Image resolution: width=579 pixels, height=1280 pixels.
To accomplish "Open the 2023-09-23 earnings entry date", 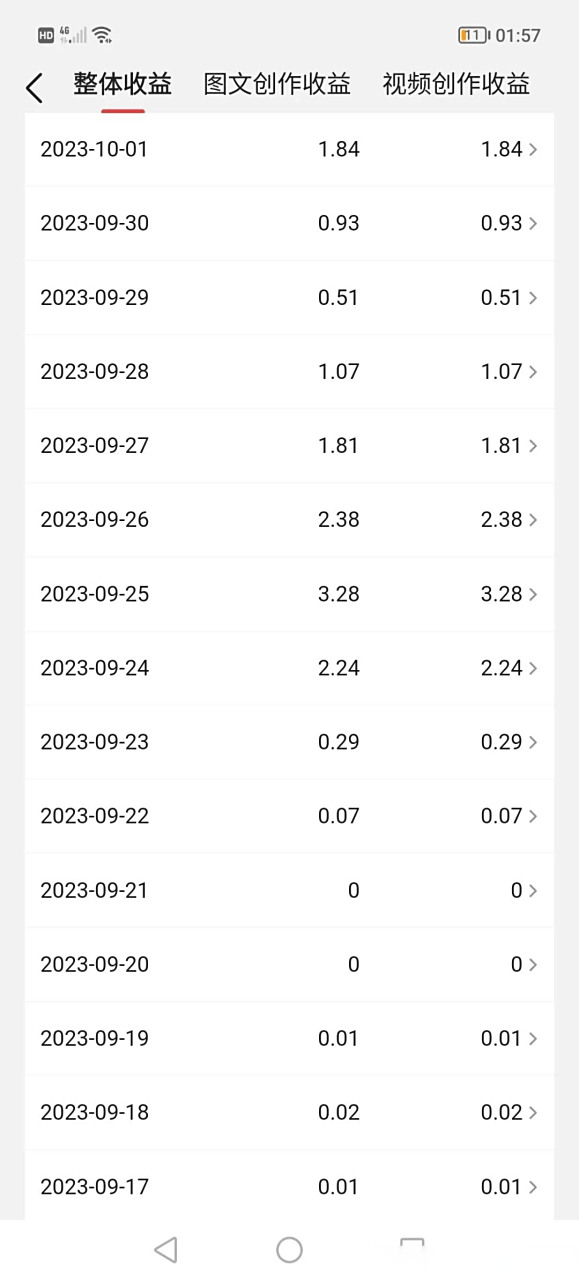I will pos(95,742).
